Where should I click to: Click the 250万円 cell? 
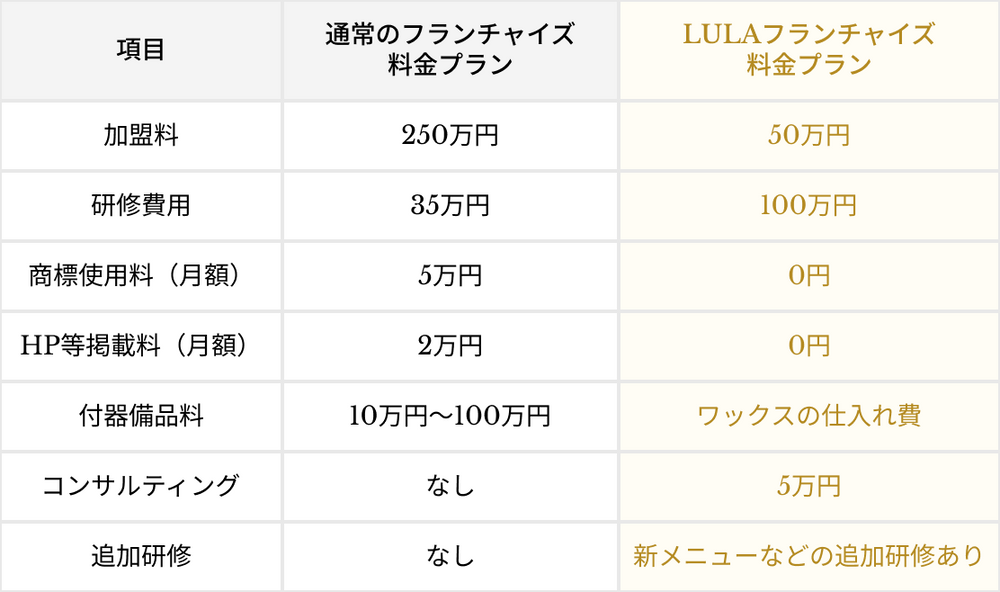[450, 136]
